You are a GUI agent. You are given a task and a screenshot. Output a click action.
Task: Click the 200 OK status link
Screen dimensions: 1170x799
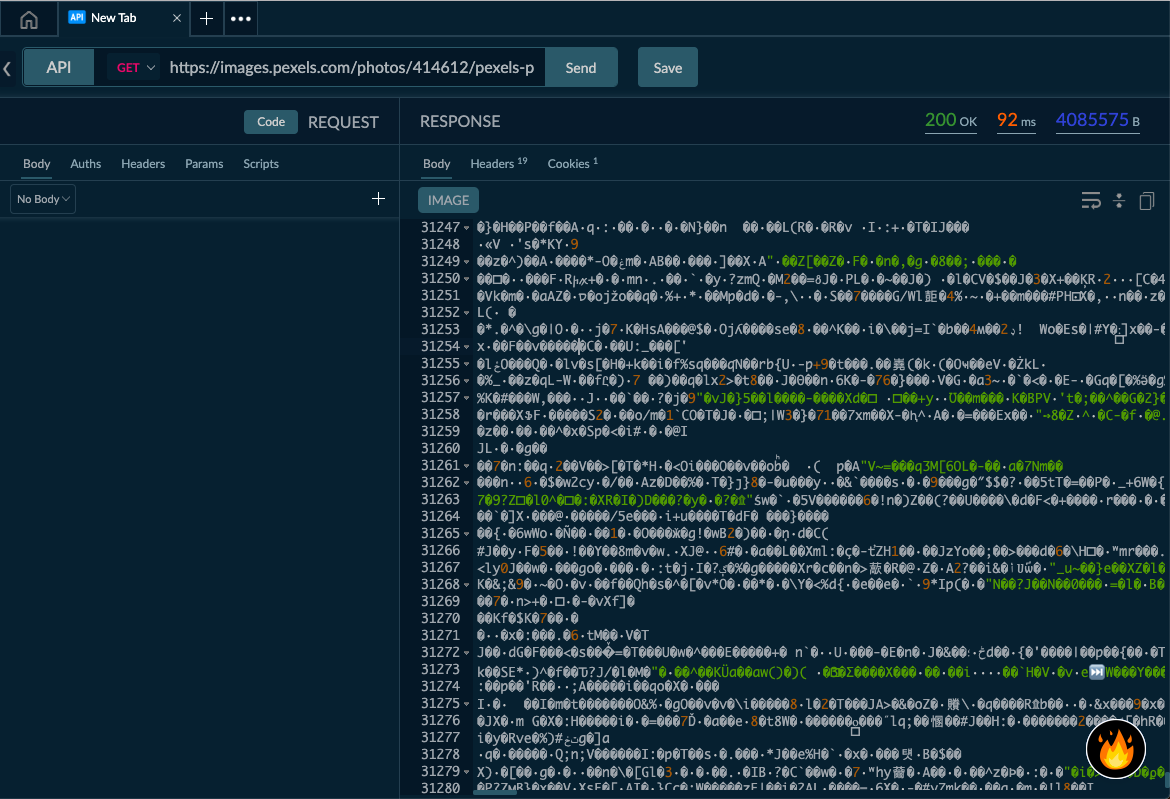pyautogui.click(x=949, y=120)
